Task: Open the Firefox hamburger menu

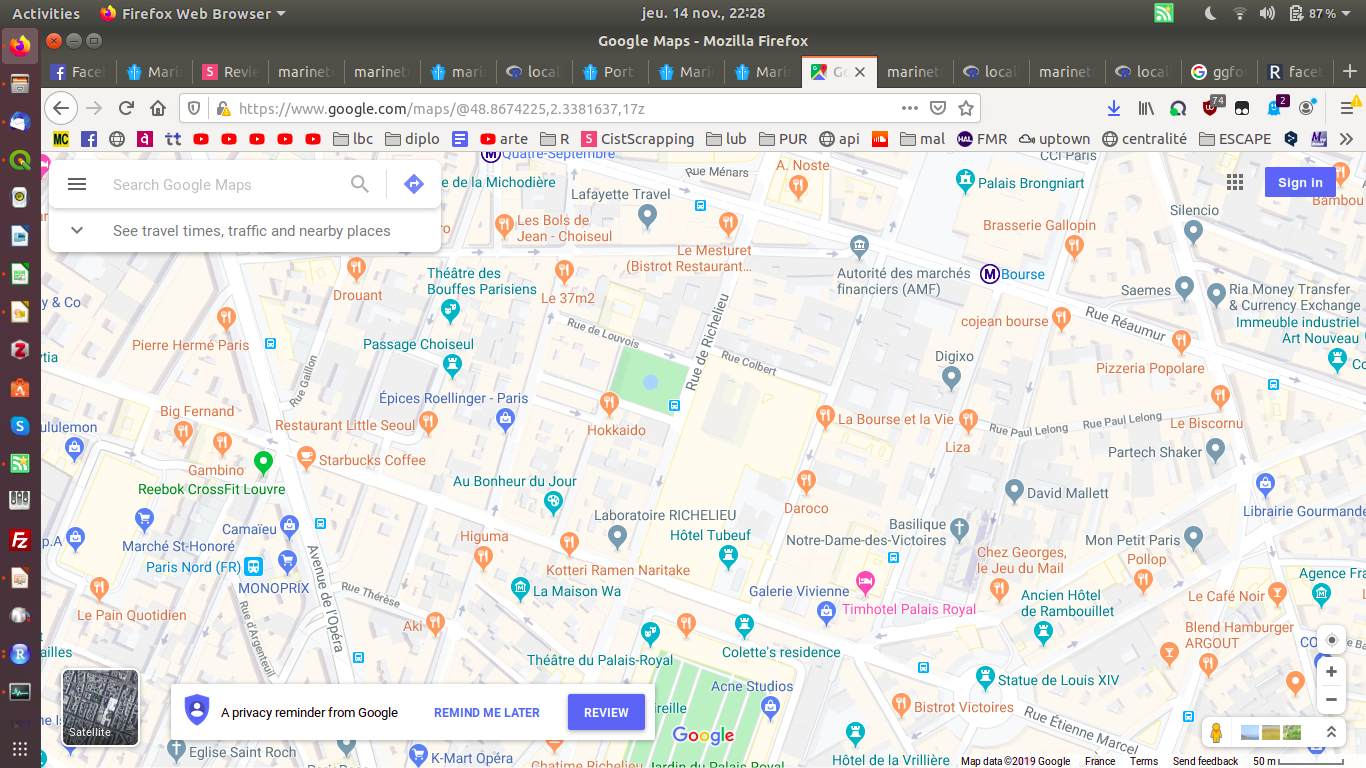Action: (x=1347, y=108)
